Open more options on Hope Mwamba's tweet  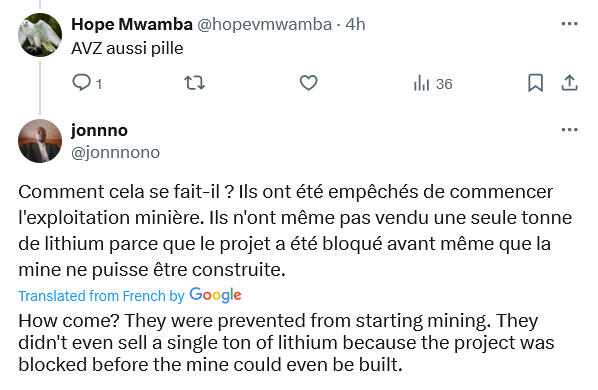[x=569, y=24]
